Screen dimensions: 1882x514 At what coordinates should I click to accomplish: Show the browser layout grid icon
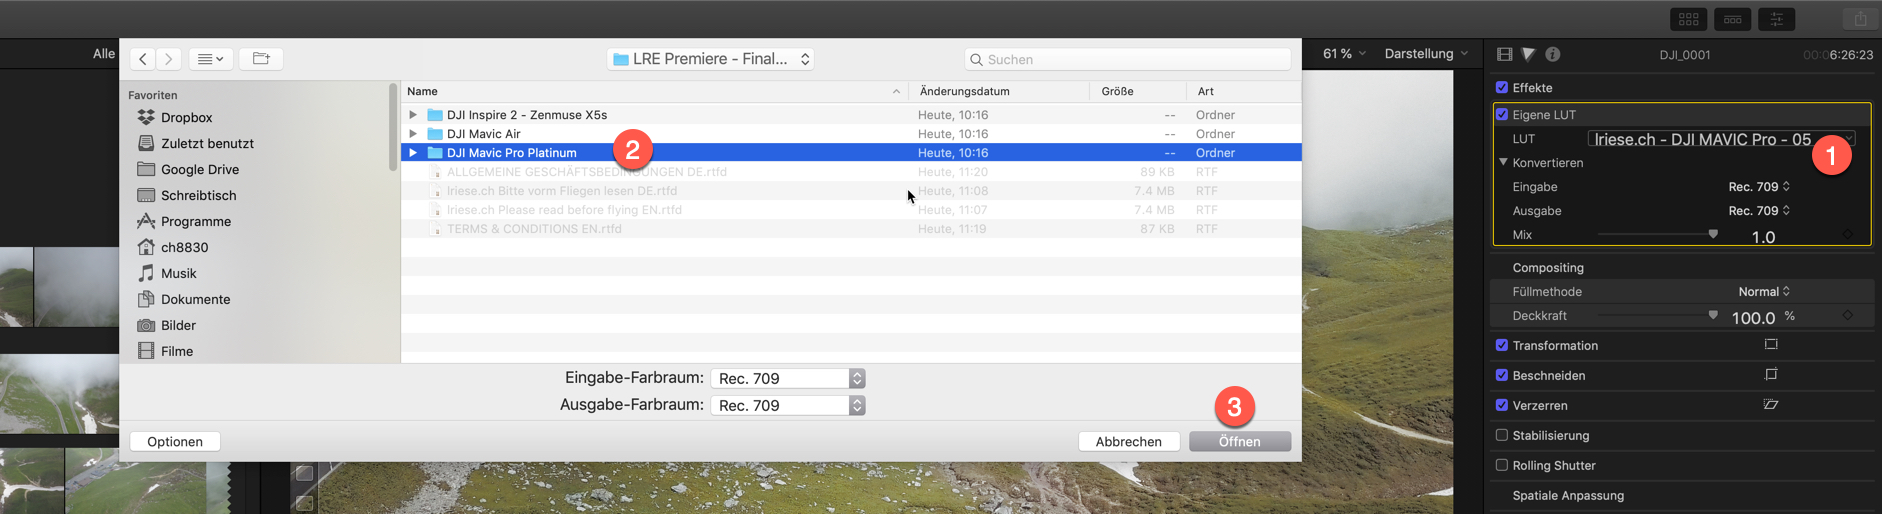(x=1689, y=19)
